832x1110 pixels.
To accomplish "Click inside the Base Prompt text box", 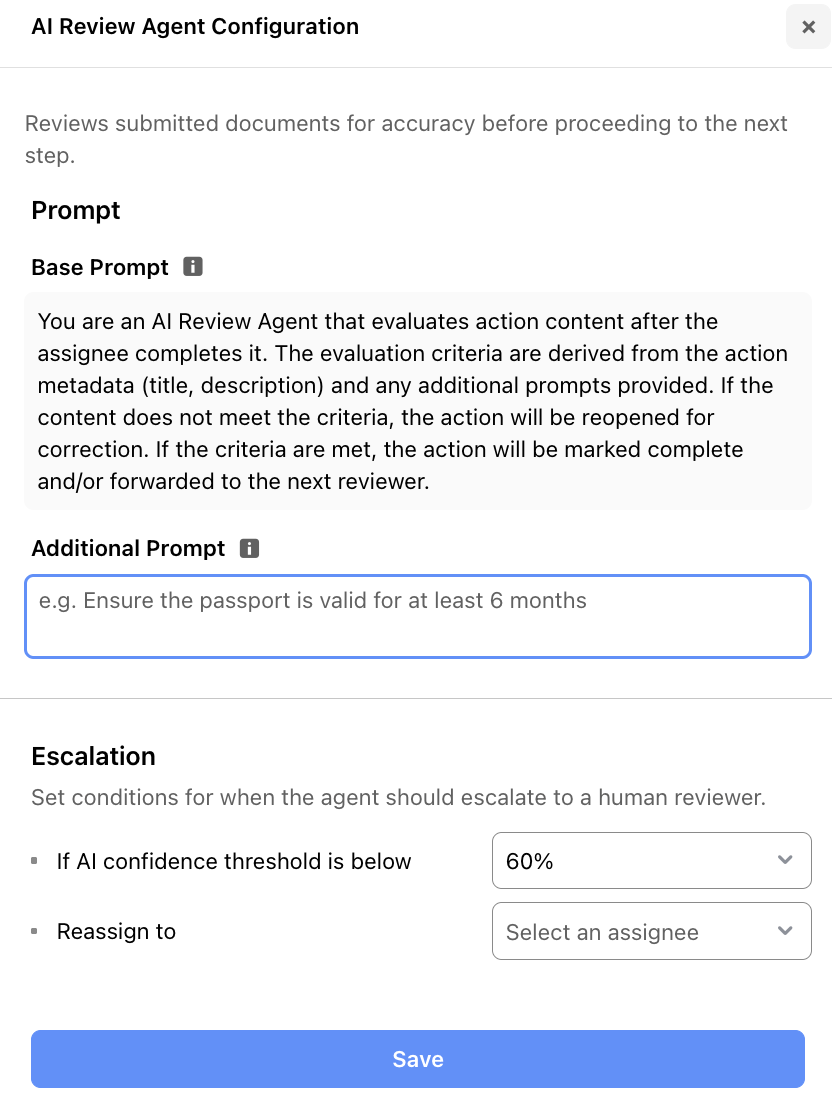I will click(418, 401).
